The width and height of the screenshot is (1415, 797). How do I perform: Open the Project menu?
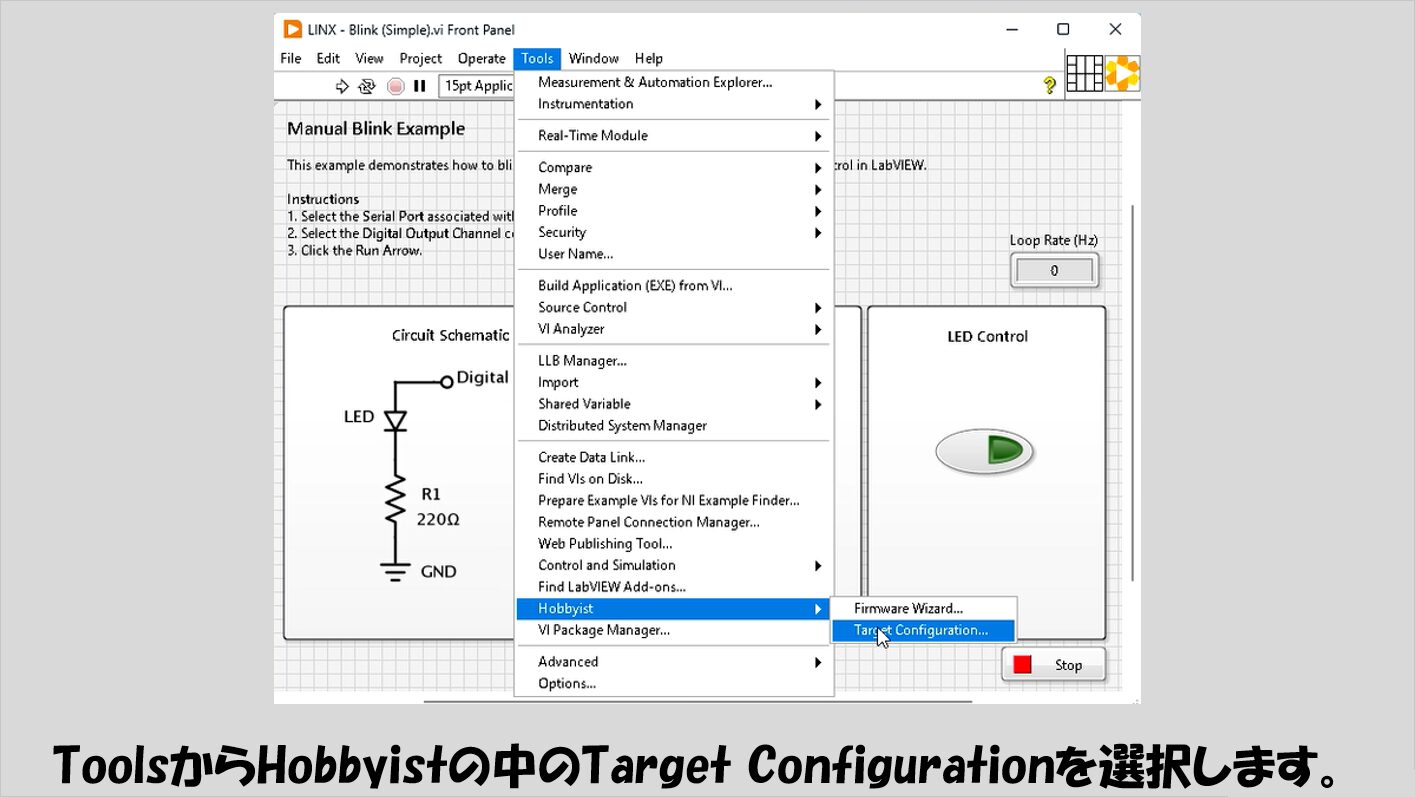click(x=421, y=59)
